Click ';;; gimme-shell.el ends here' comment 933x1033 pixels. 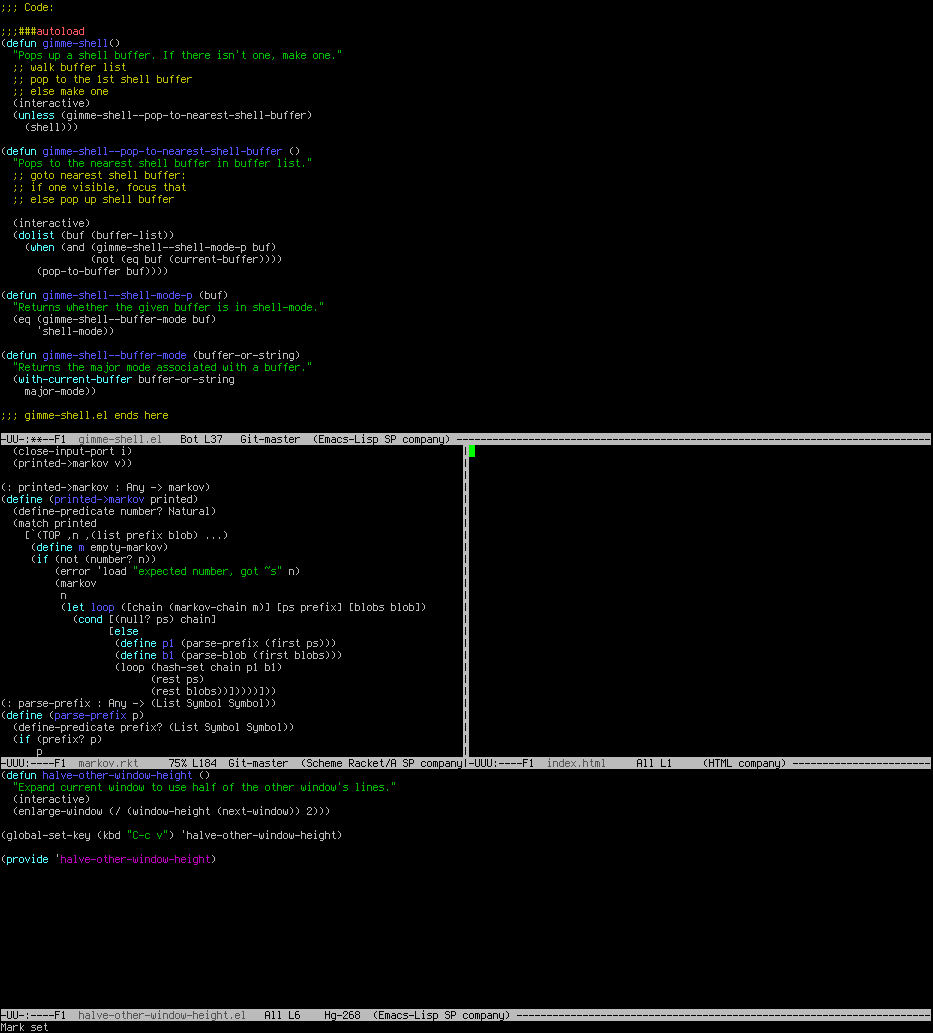84,416
